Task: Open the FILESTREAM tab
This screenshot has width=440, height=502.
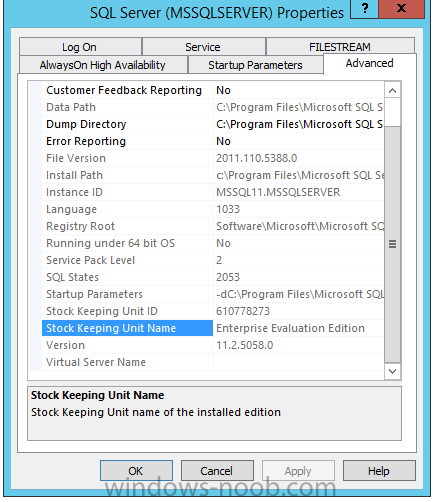Action: [340, 47]
